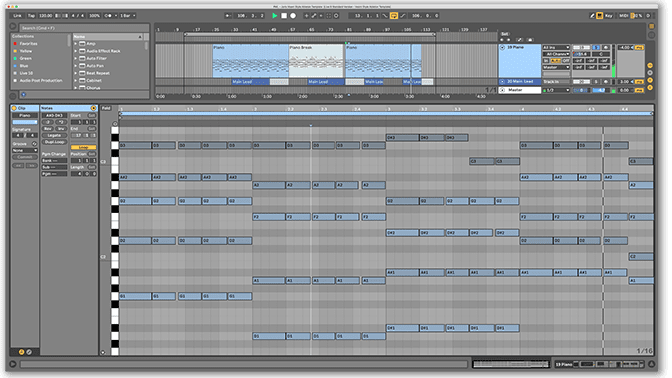Expand the Amp device entry

pyautogui.click(x=76, y=44)
